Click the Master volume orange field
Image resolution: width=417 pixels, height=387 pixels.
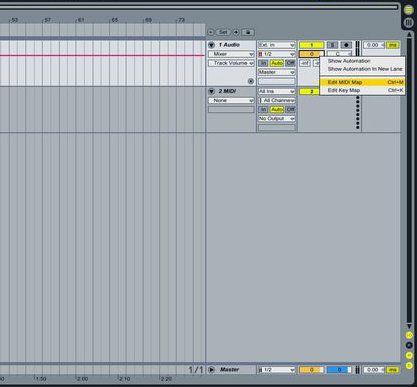(311, 370)
